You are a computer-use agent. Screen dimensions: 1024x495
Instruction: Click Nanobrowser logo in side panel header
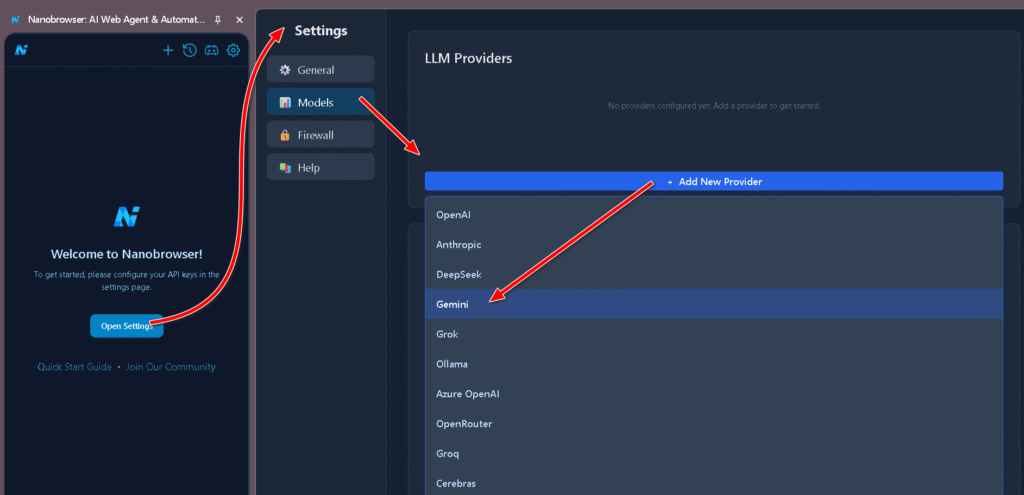click(x=22, y=50)
